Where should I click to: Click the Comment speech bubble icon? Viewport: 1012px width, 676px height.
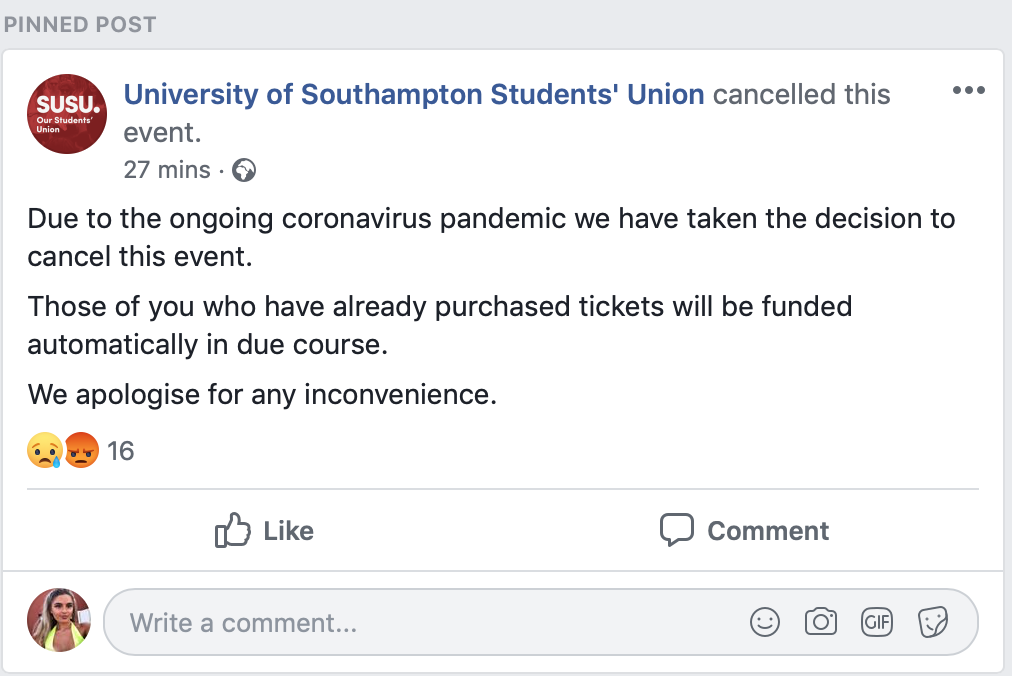[x=676, y=530]
